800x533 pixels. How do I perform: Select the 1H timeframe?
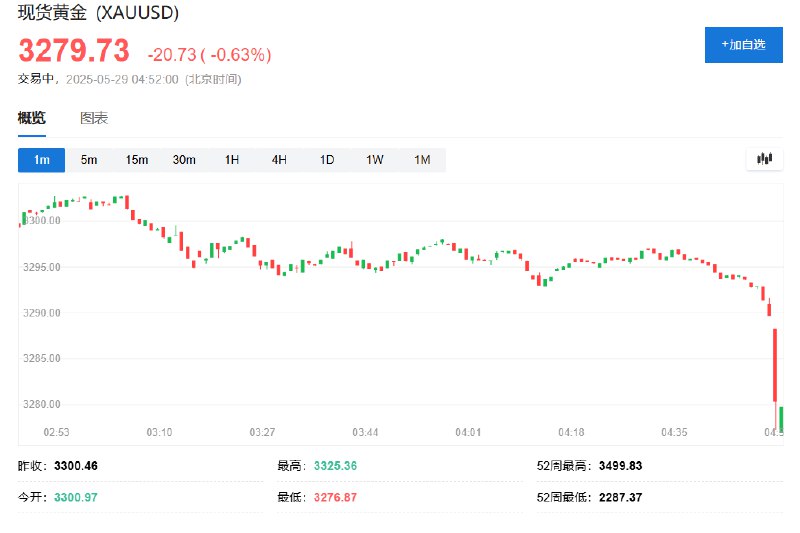(232, 160)
